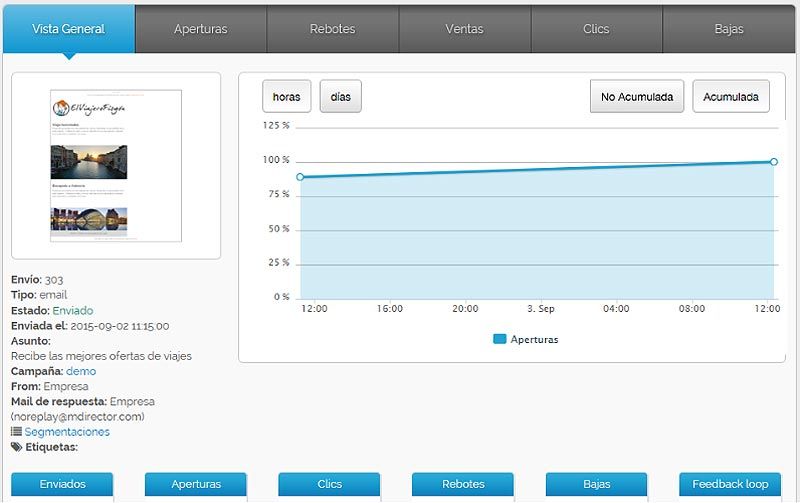Click the Enviado status text
Screen dimensions: 800x503
click(73, 311)
